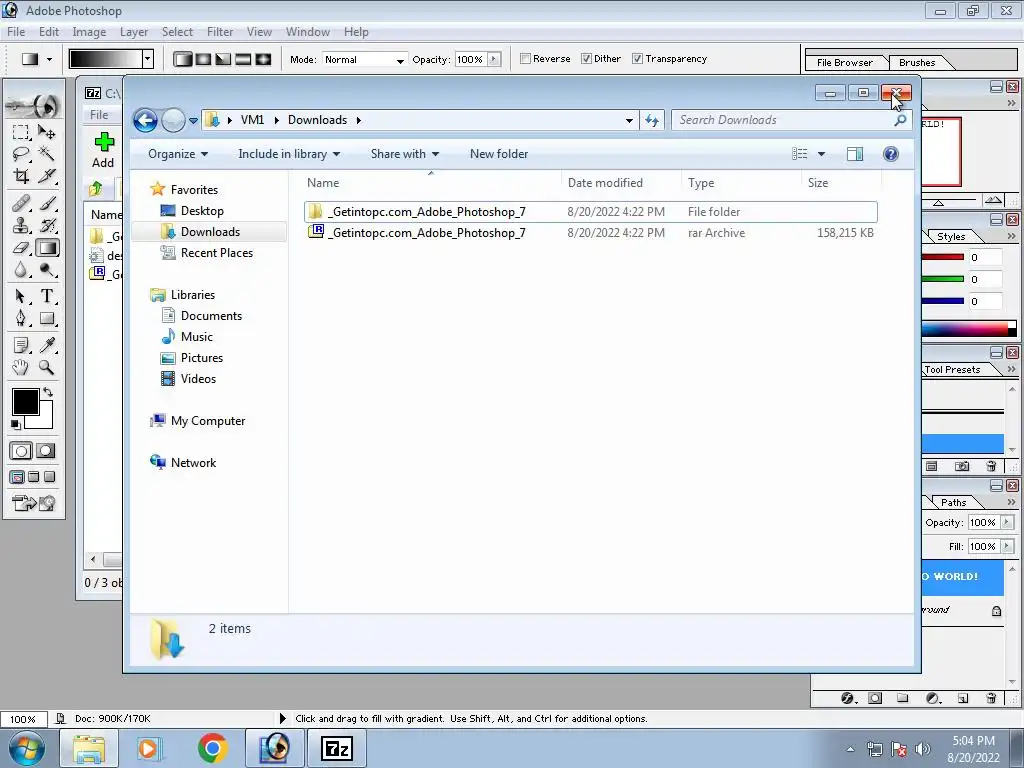The width and height of the screenshot is (1024, 768).
Task: Open the Organize dropdown in Explorer
Action: click(178, 154)
